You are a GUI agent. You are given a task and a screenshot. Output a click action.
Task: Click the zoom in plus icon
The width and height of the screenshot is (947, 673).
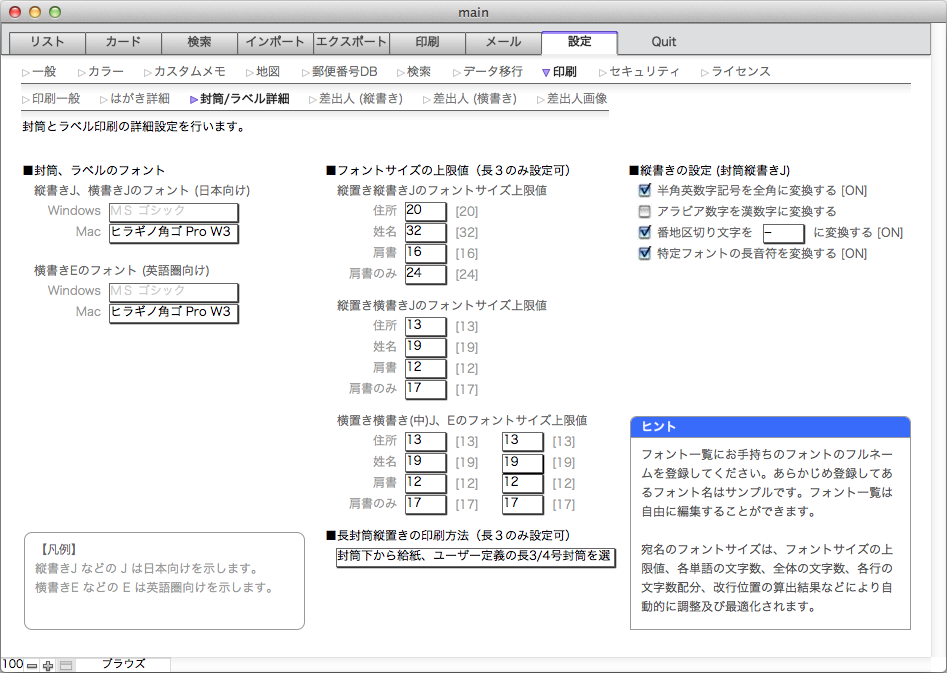48,665
